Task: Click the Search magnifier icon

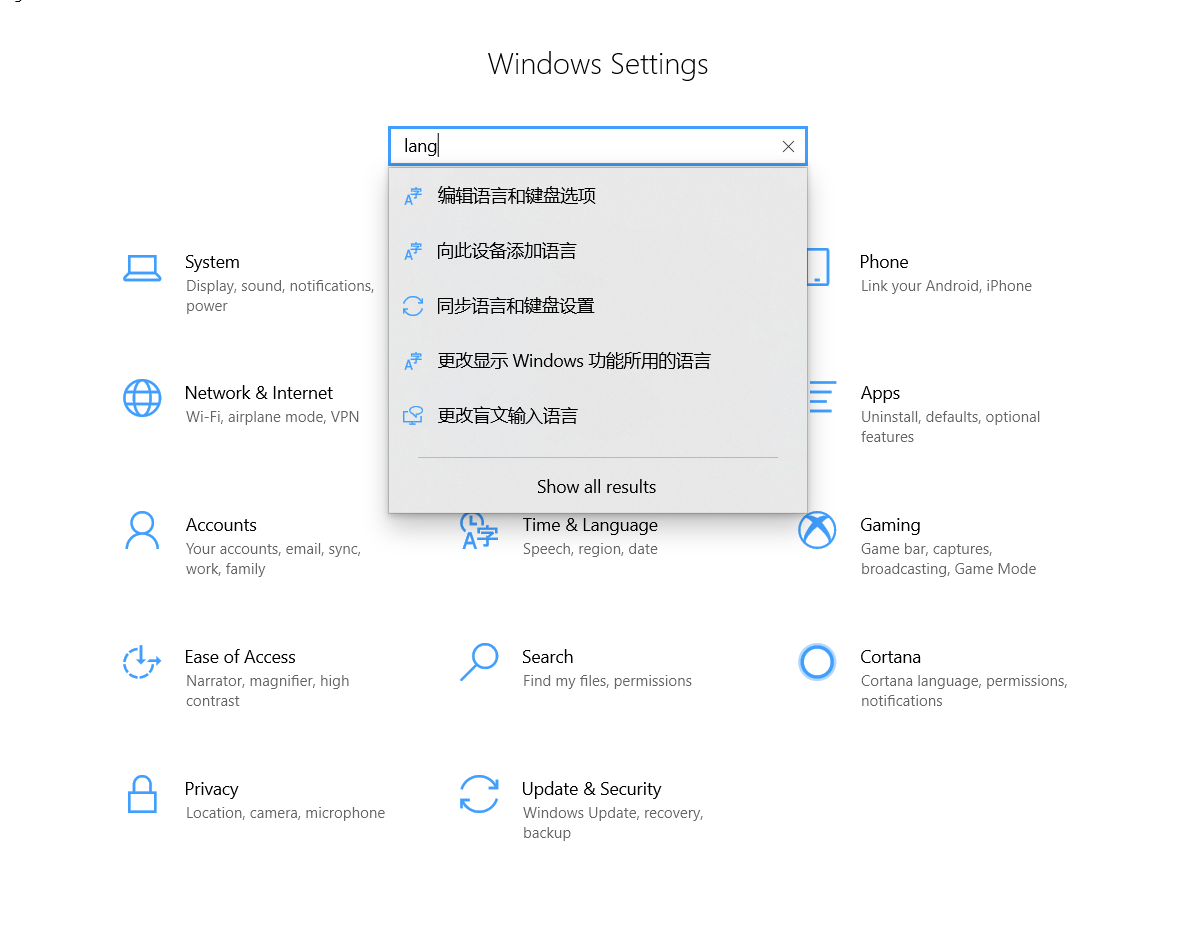Action: pos(479,662)
